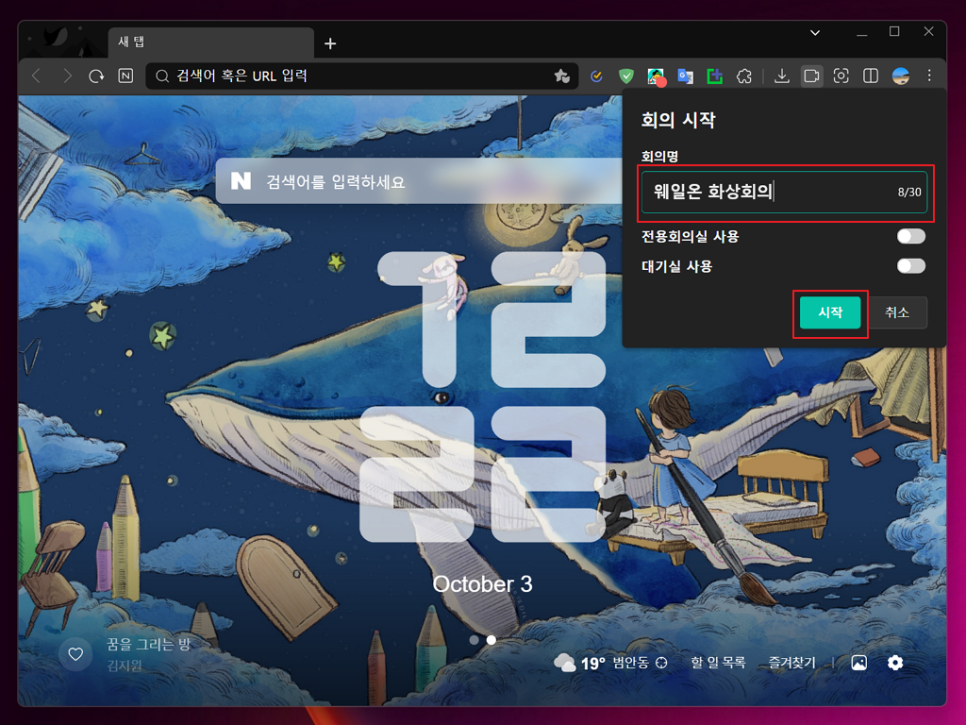Select the second wallpaper page dot

tap(491, 640)
